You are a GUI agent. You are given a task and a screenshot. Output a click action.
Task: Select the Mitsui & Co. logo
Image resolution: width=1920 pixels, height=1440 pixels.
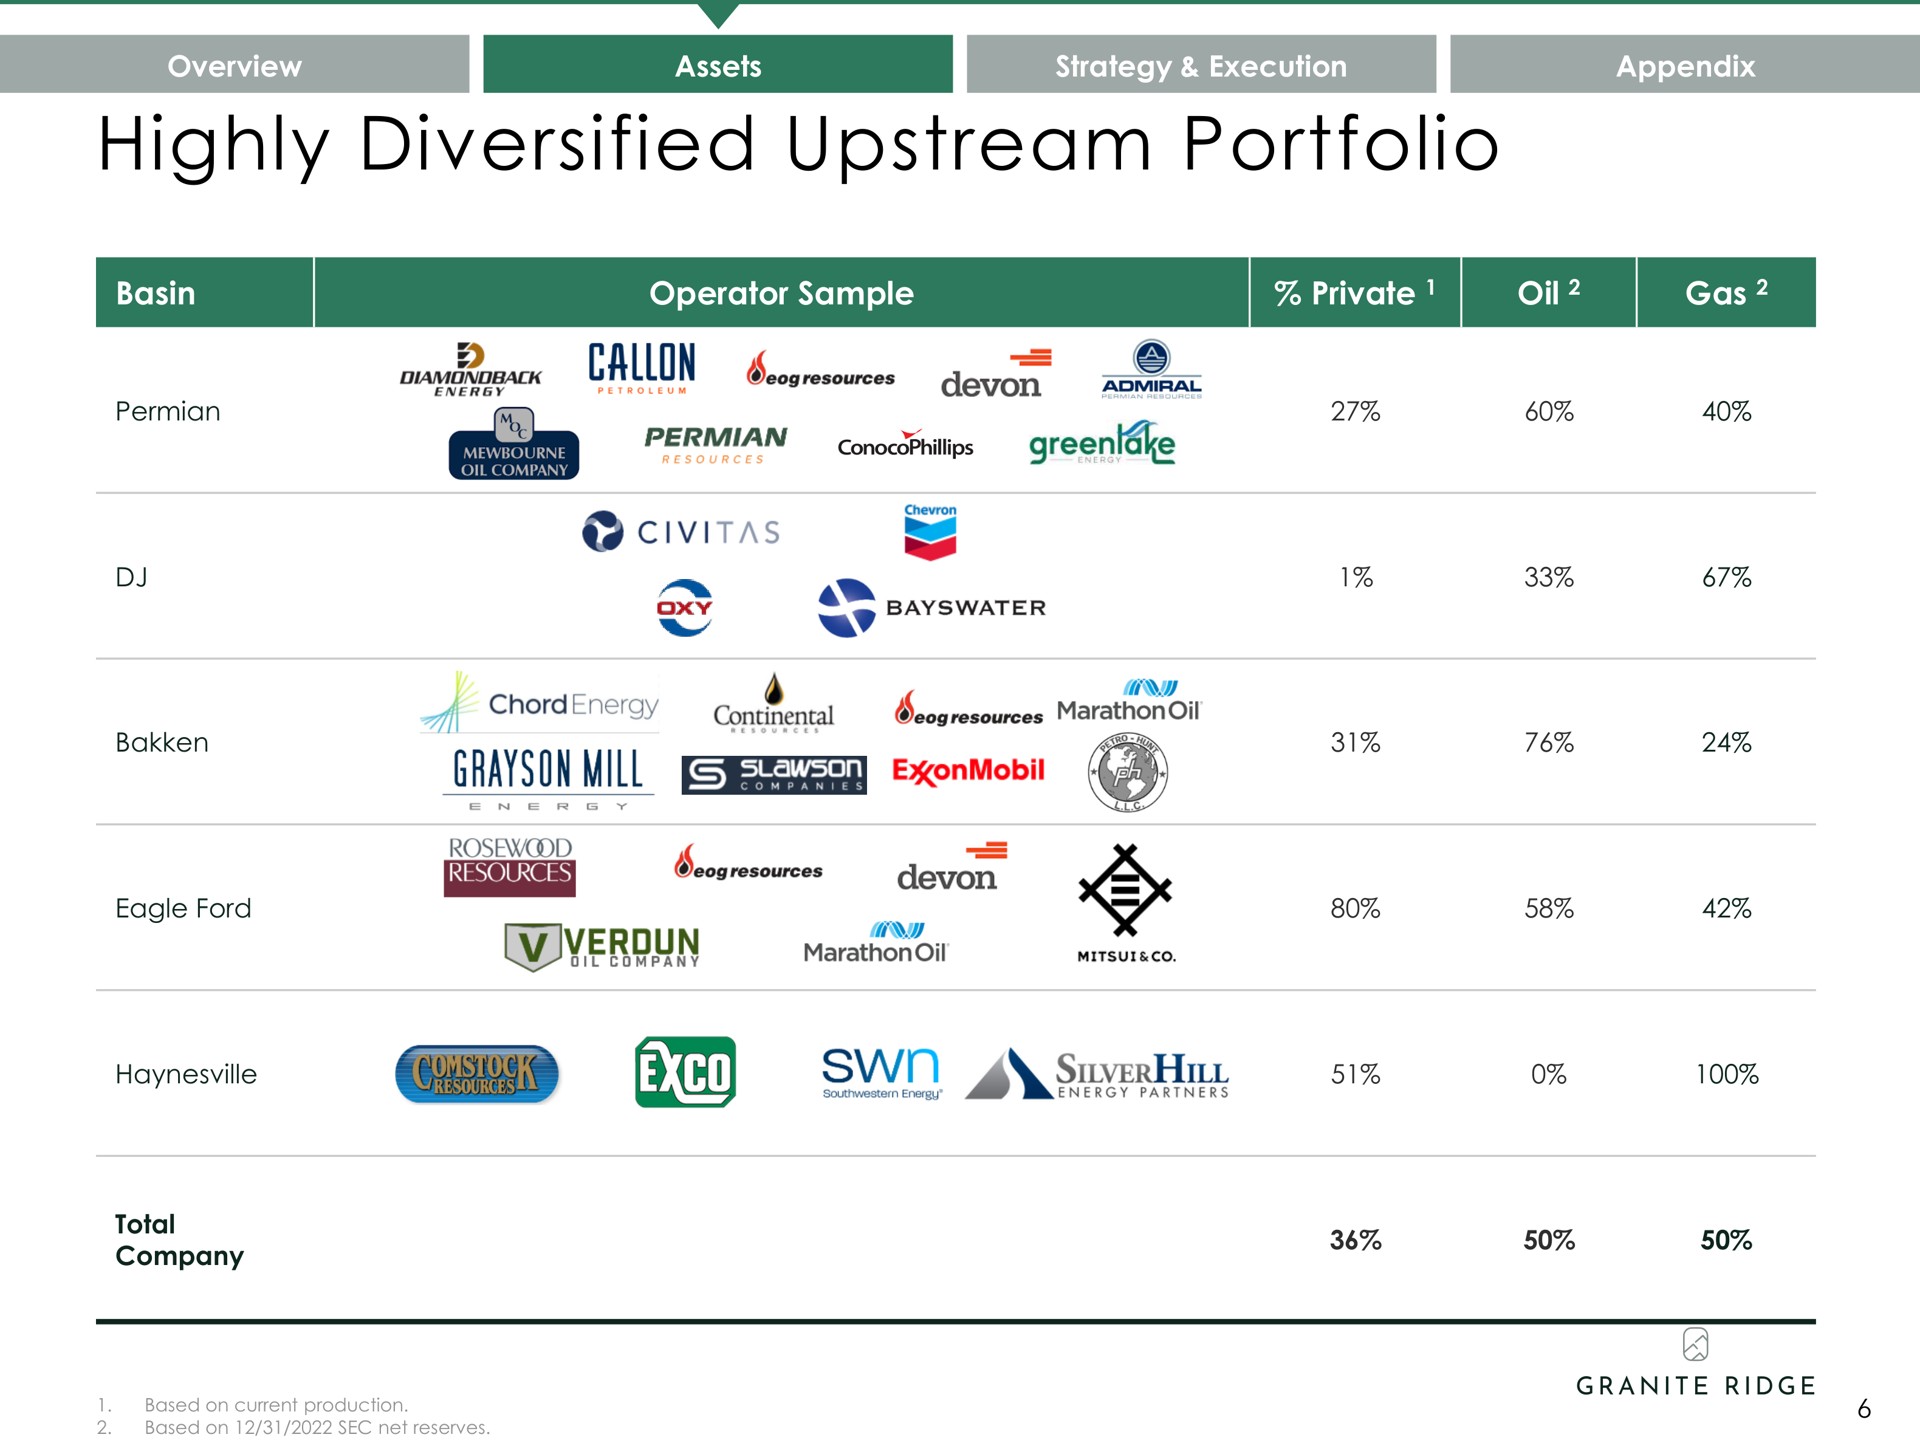click(x=1126, y=904)
